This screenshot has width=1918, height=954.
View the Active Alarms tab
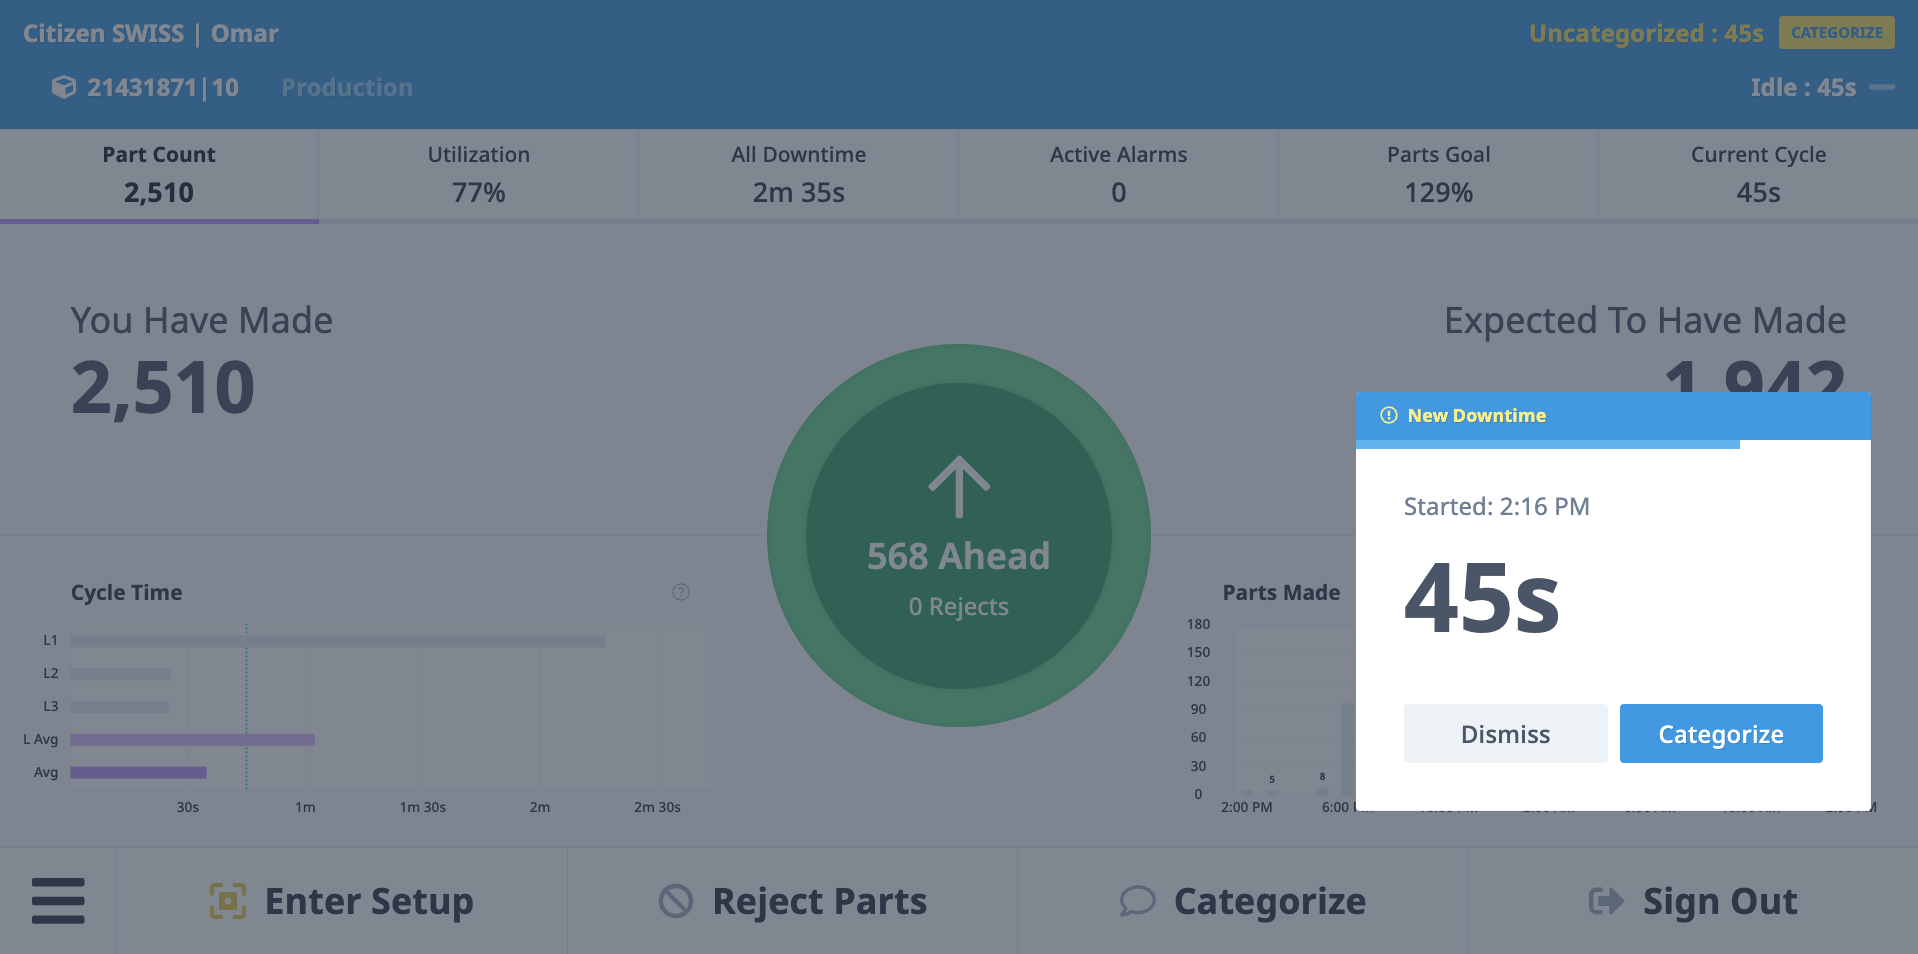point(1117,174)
